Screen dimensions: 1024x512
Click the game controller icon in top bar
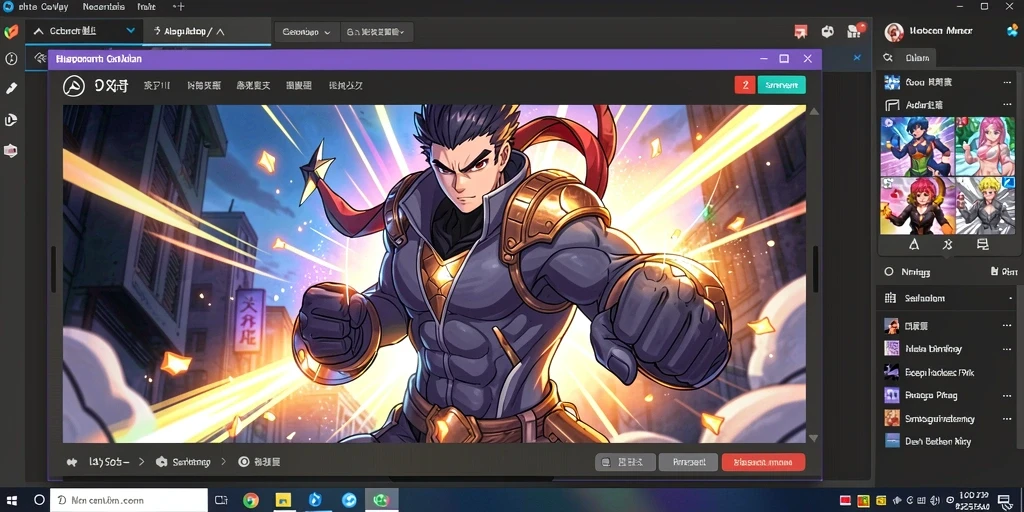click(827, 31)
